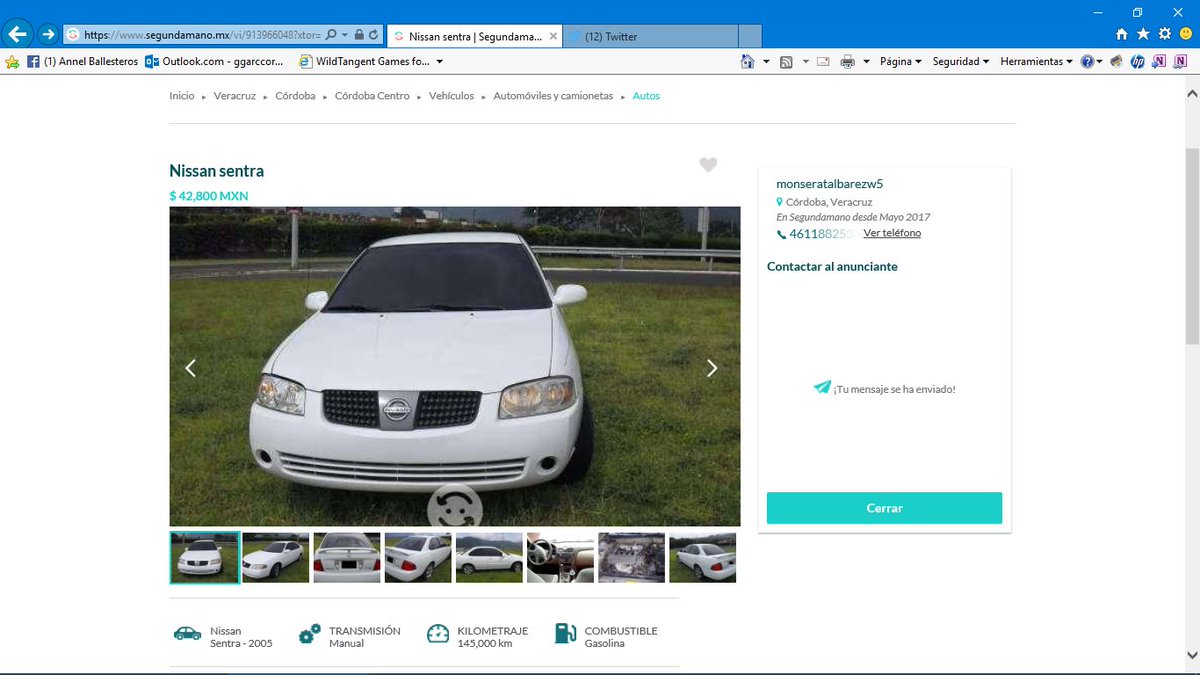Show next photo with right arrow

pos(712,368)
